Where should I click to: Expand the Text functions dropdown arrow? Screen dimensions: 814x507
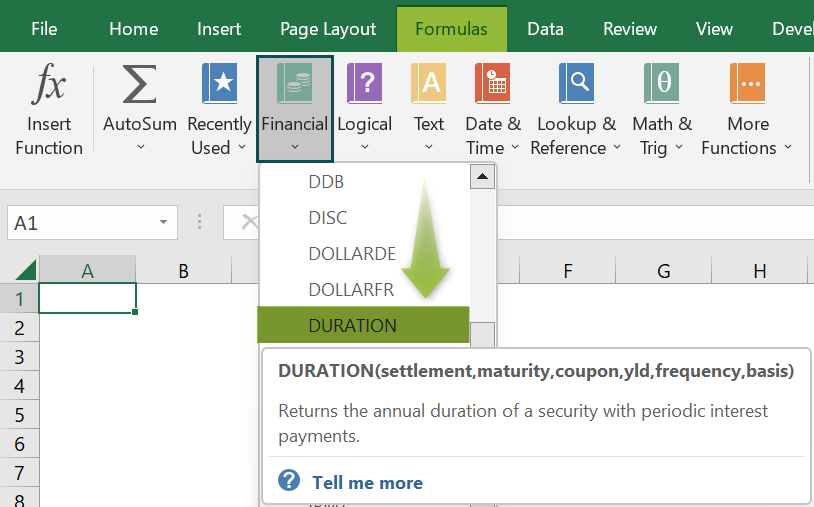click(429, 147)
